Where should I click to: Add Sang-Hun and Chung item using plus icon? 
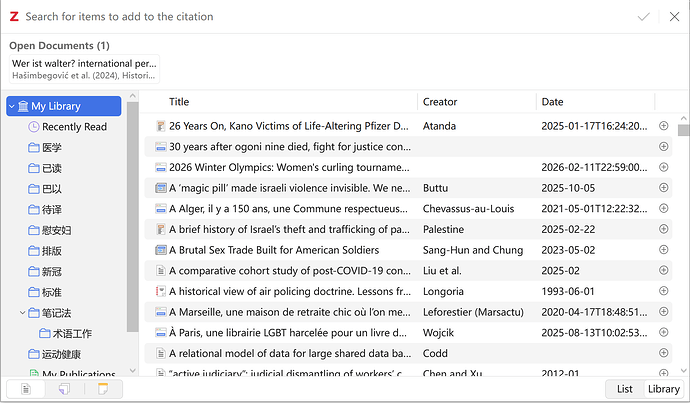pyautogui.click(x=664, y=250)
